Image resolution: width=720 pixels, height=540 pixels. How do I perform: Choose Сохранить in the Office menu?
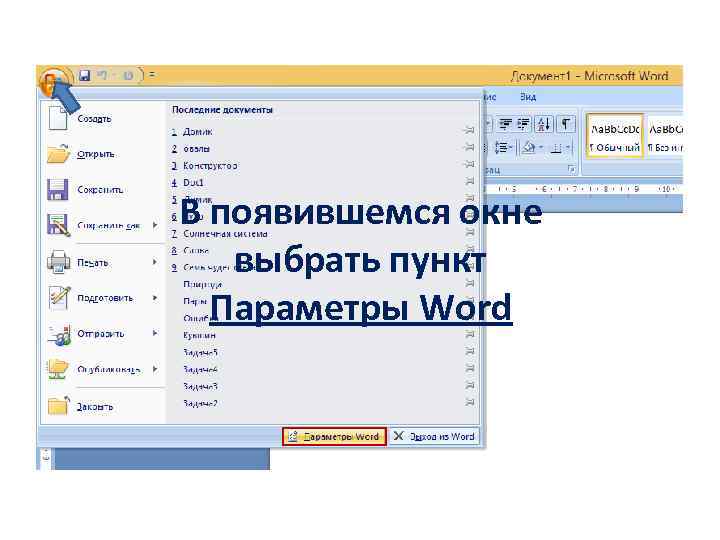100,190
